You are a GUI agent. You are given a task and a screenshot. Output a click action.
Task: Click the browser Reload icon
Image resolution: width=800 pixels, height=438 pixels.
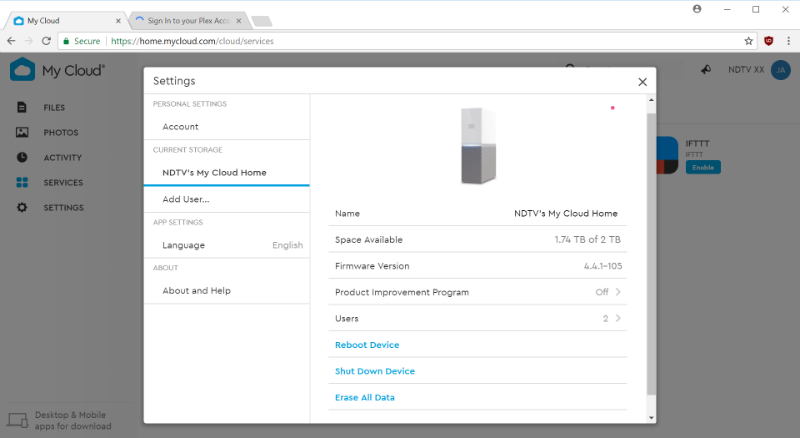(46, 41)
